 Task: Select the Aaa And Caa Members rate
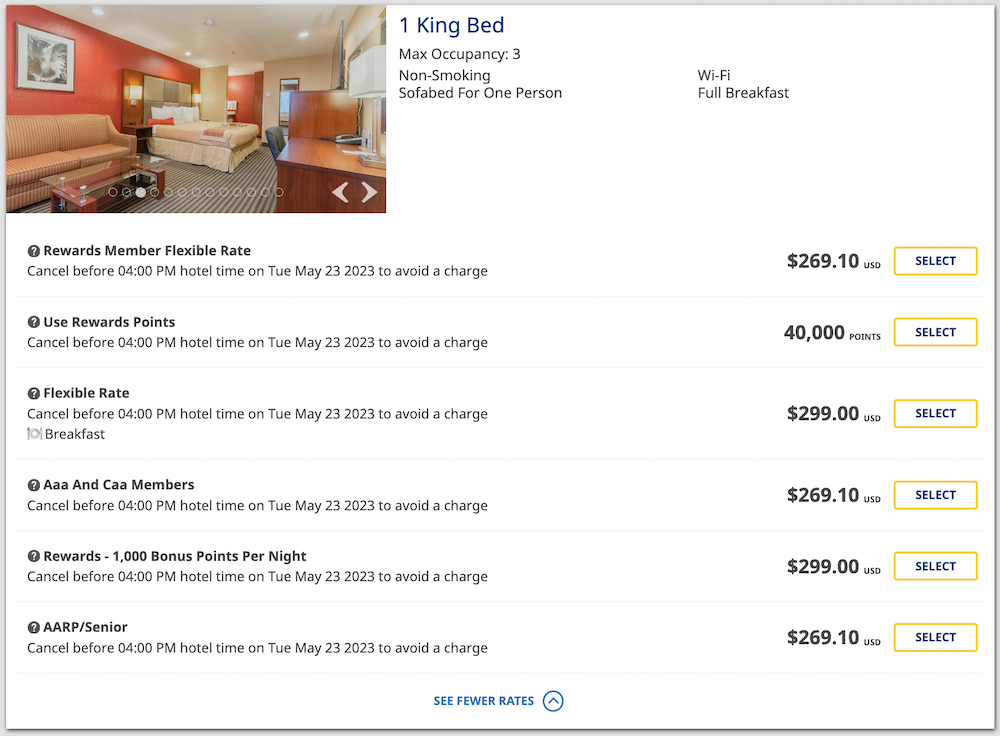(x=934, y=494)
